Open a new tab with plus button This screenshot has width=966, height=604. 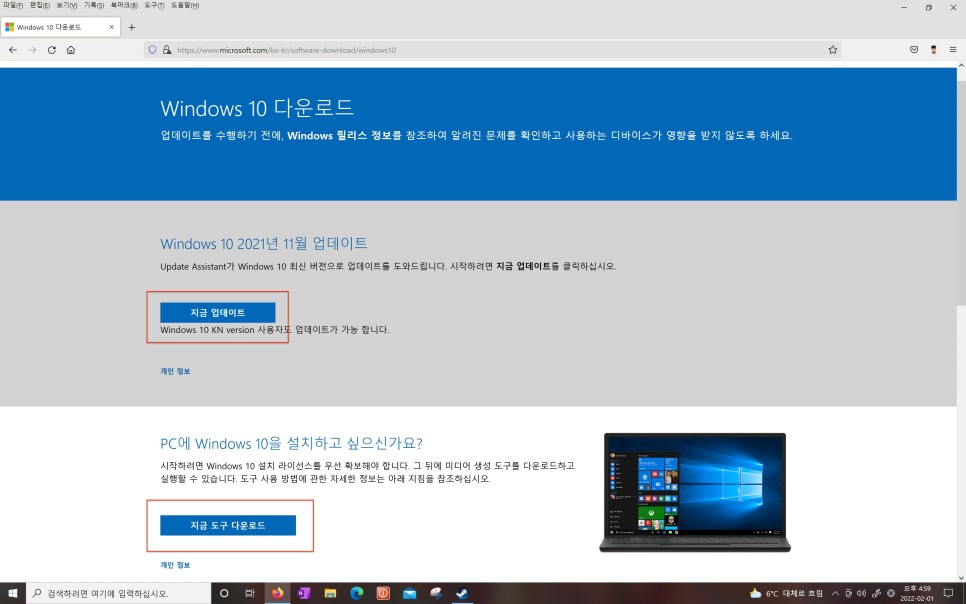131,27
